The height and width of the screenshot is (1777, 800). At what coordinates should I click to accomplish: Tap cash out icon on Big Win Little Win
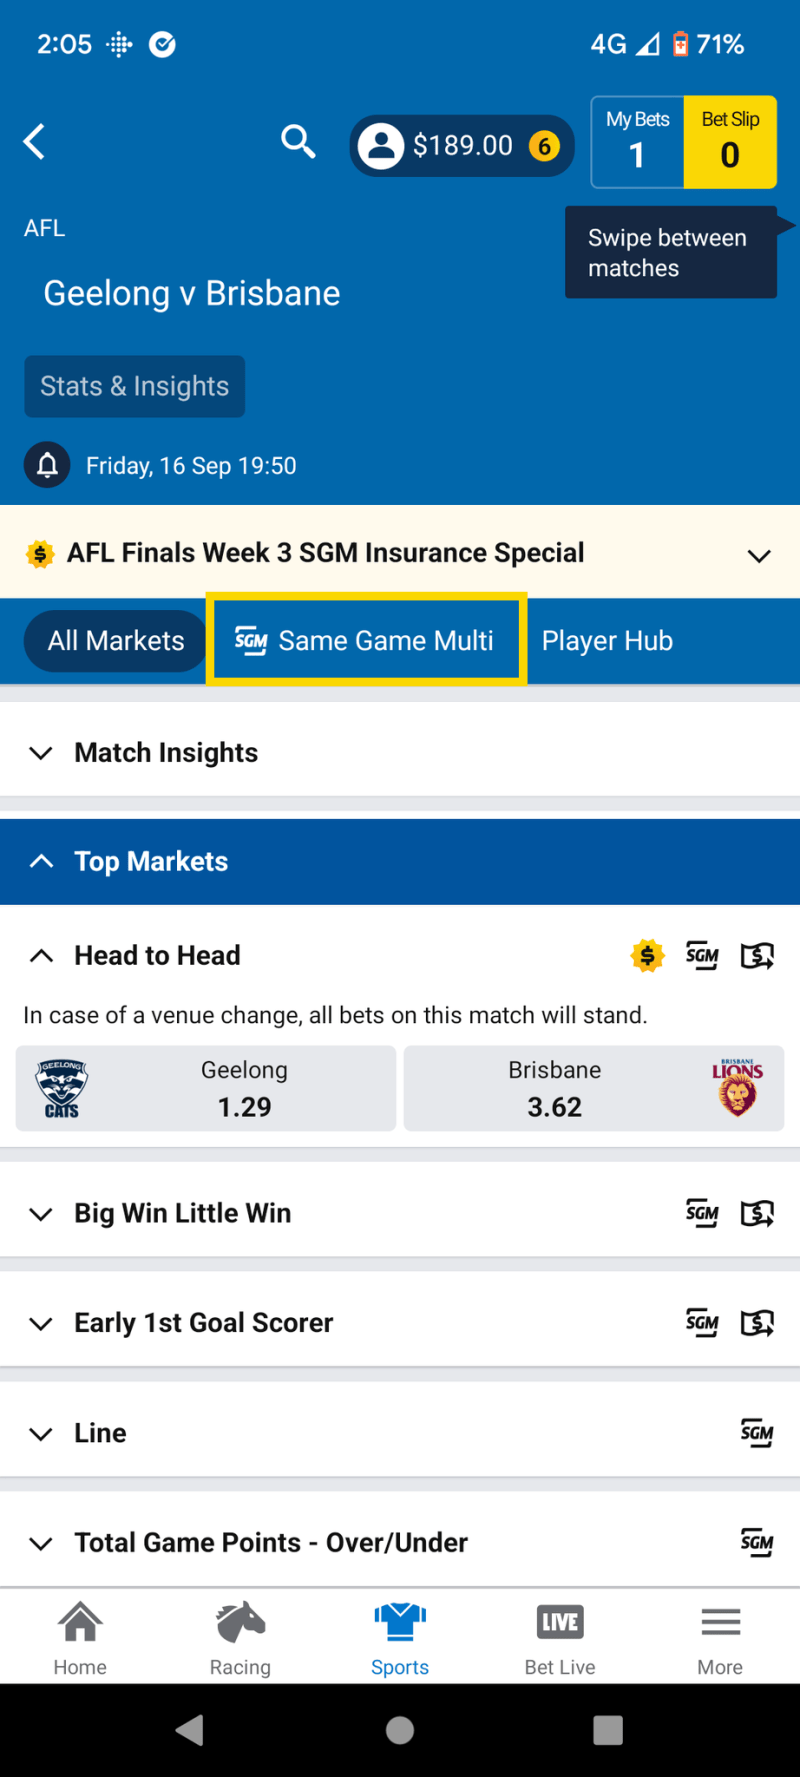[x=757, y=1214]
